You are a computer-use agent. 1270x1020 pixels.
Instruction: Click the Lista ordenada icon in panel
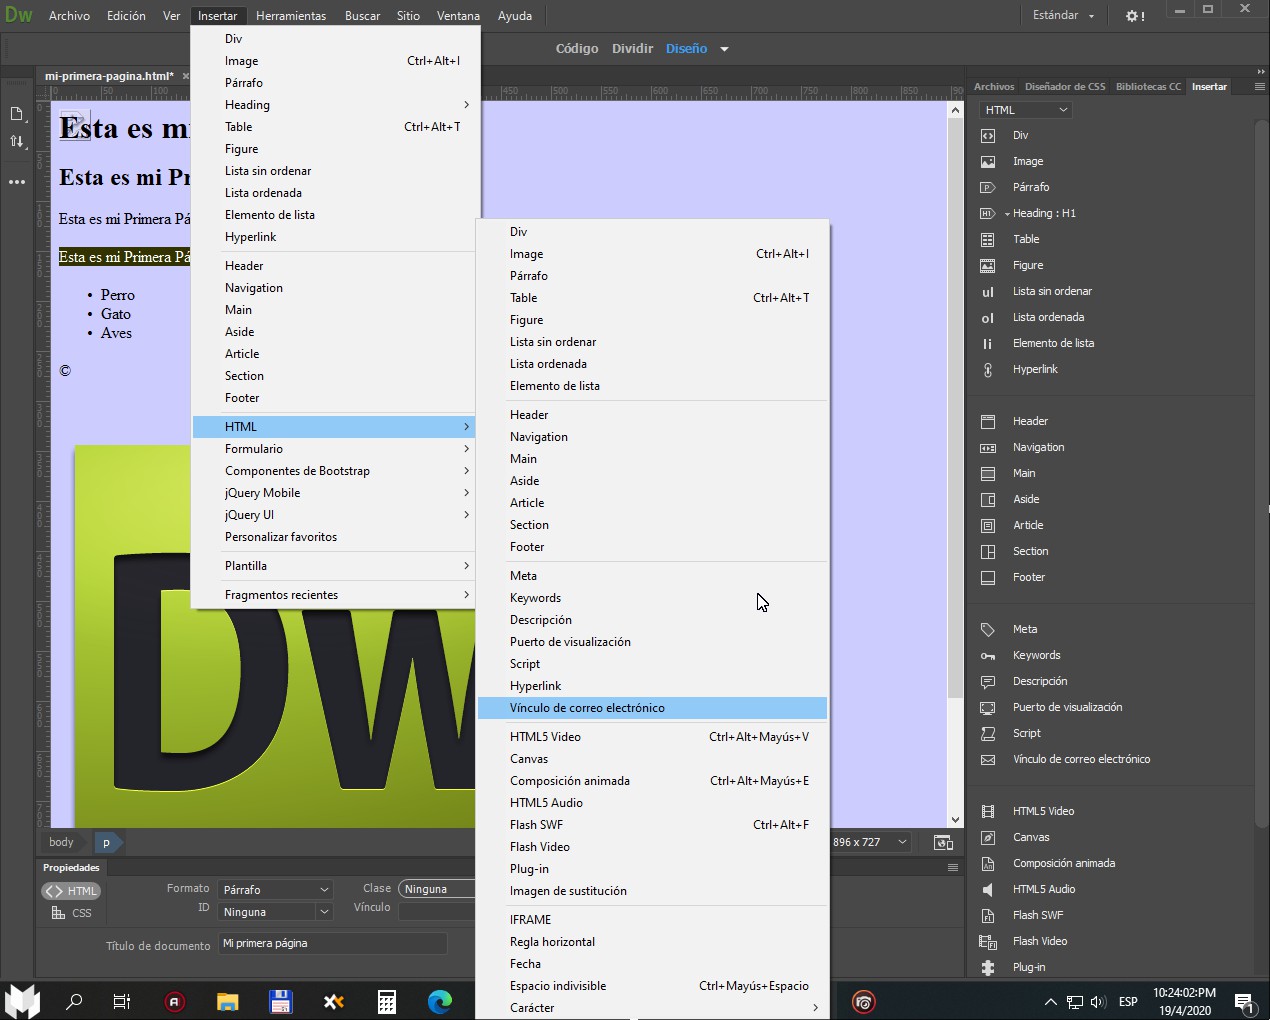[x=988, y=317]
